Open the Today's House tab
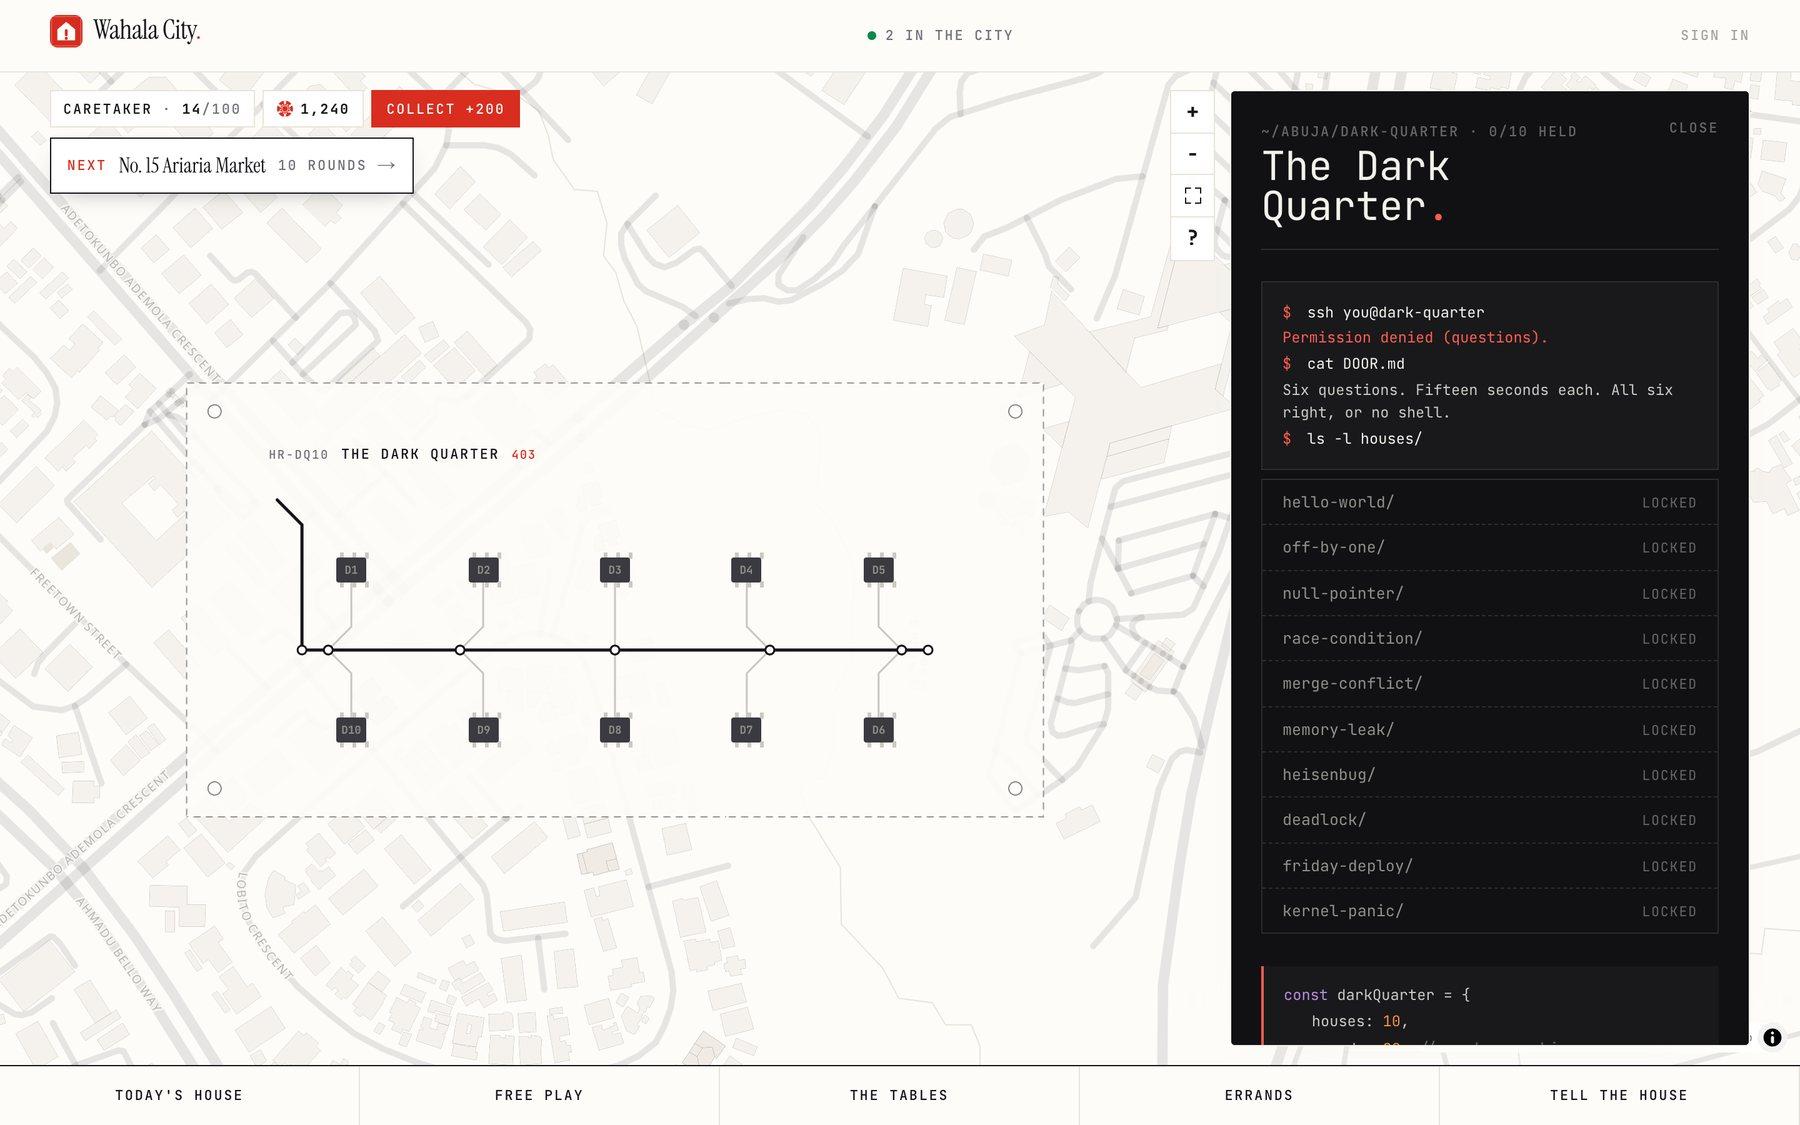1800x1125 pixels. tap(179, 1095)
